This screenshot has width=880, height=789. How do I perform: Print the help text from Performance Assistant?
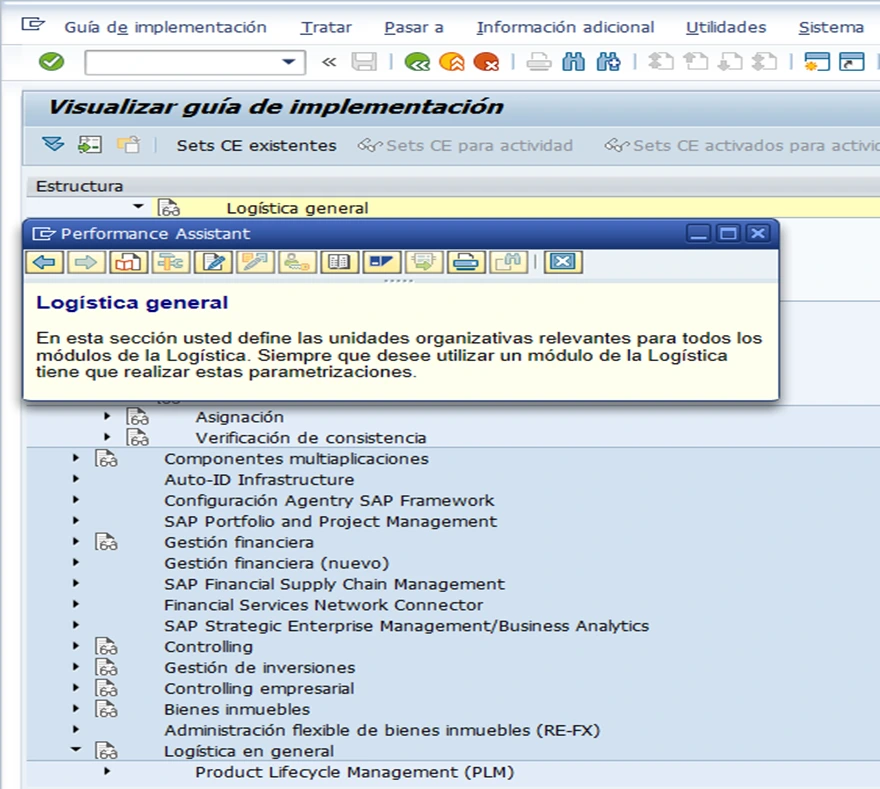coord(466,262)
